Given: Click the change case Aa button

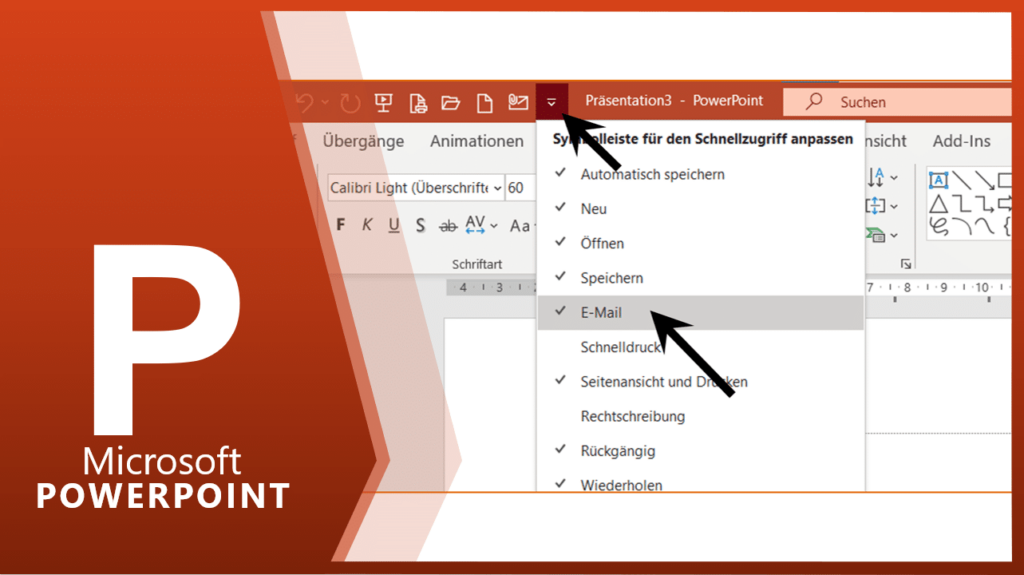Looking at the screenshot, I should pyautogui.click(x=521, y=226).
